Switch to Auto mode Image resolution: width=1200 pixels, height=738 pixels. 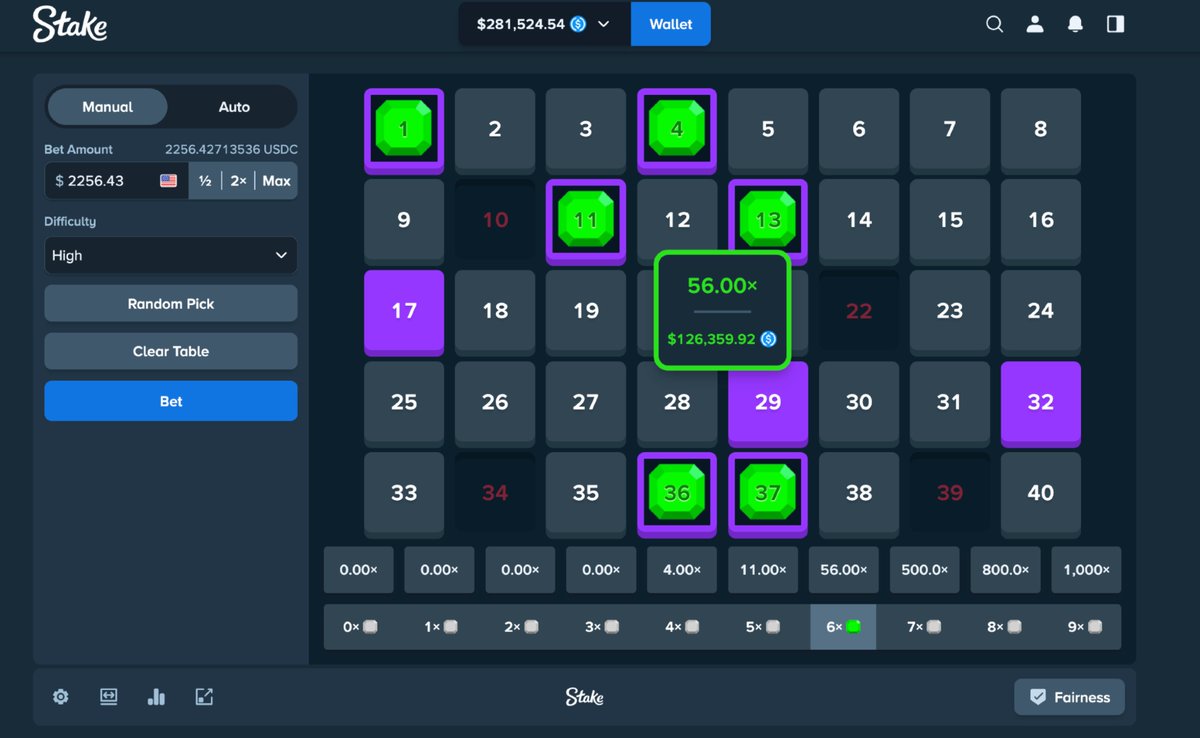[234, 107]
